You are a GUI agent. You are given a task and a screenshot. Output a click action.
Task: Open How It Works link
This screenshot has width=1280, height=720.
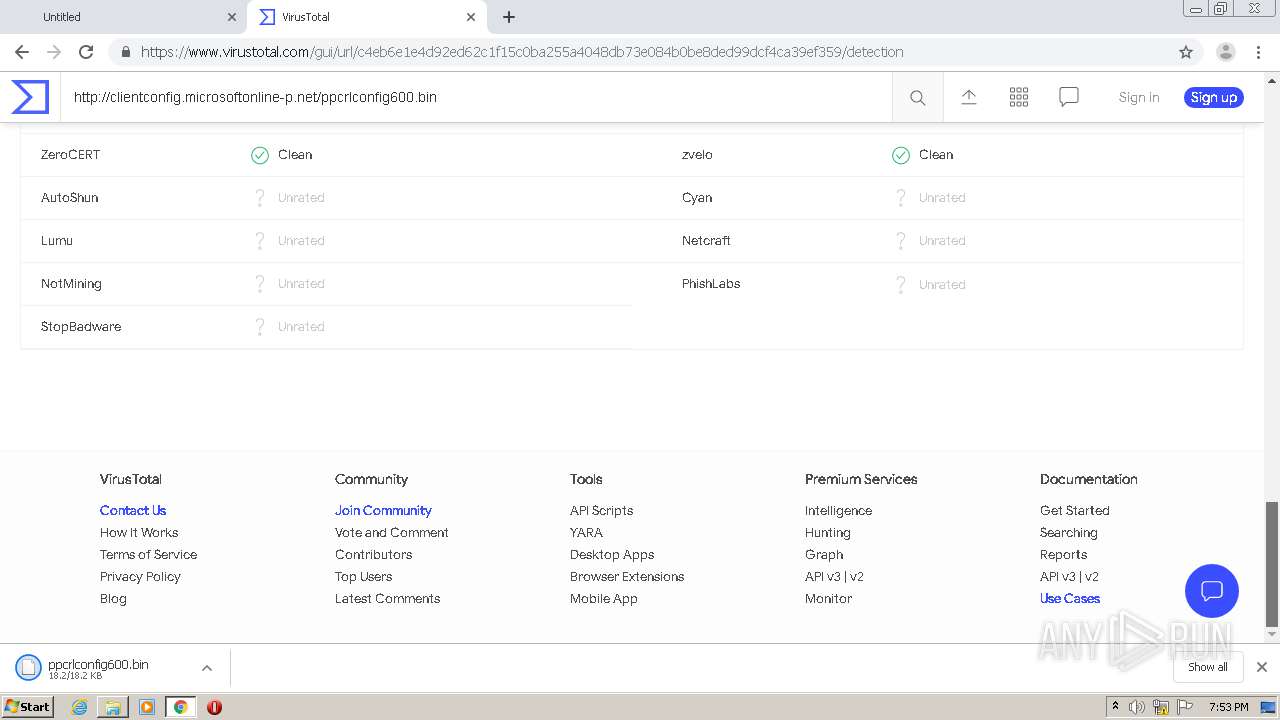point(139,532)
